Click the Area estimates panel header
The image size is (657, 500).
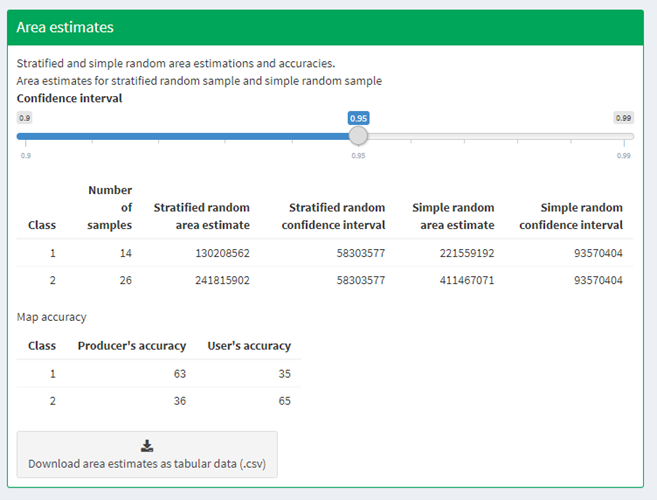coord(325,28)
